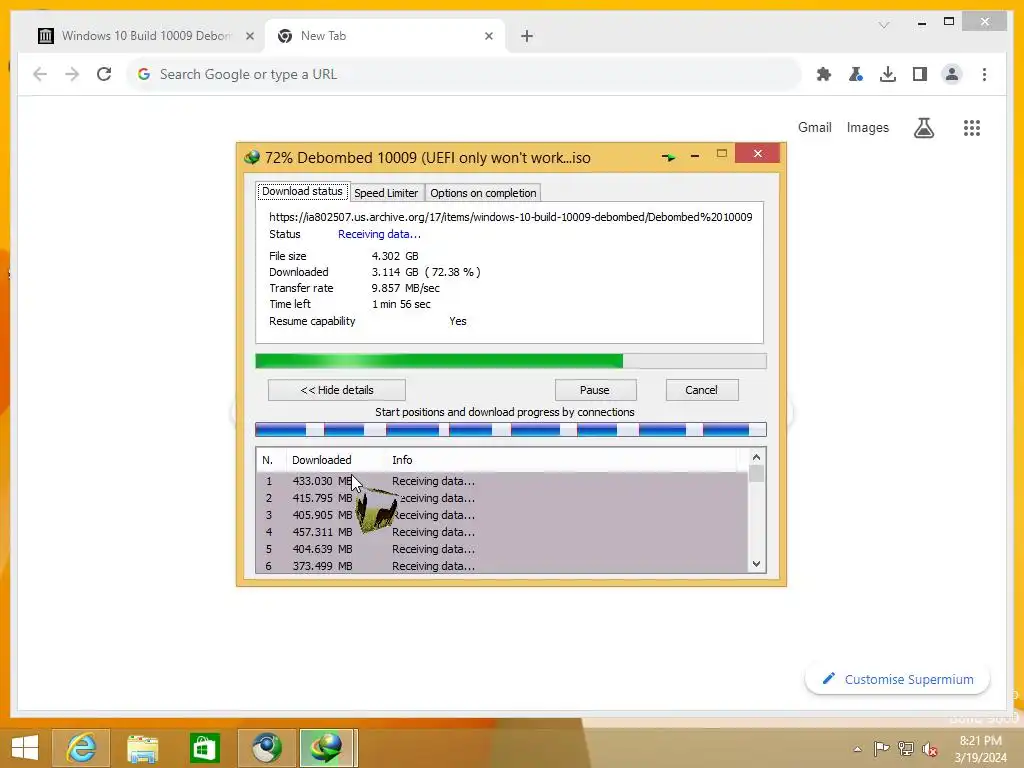Select the New Tab browser tab
The image size is (1024, 768).
click(385, 36)
